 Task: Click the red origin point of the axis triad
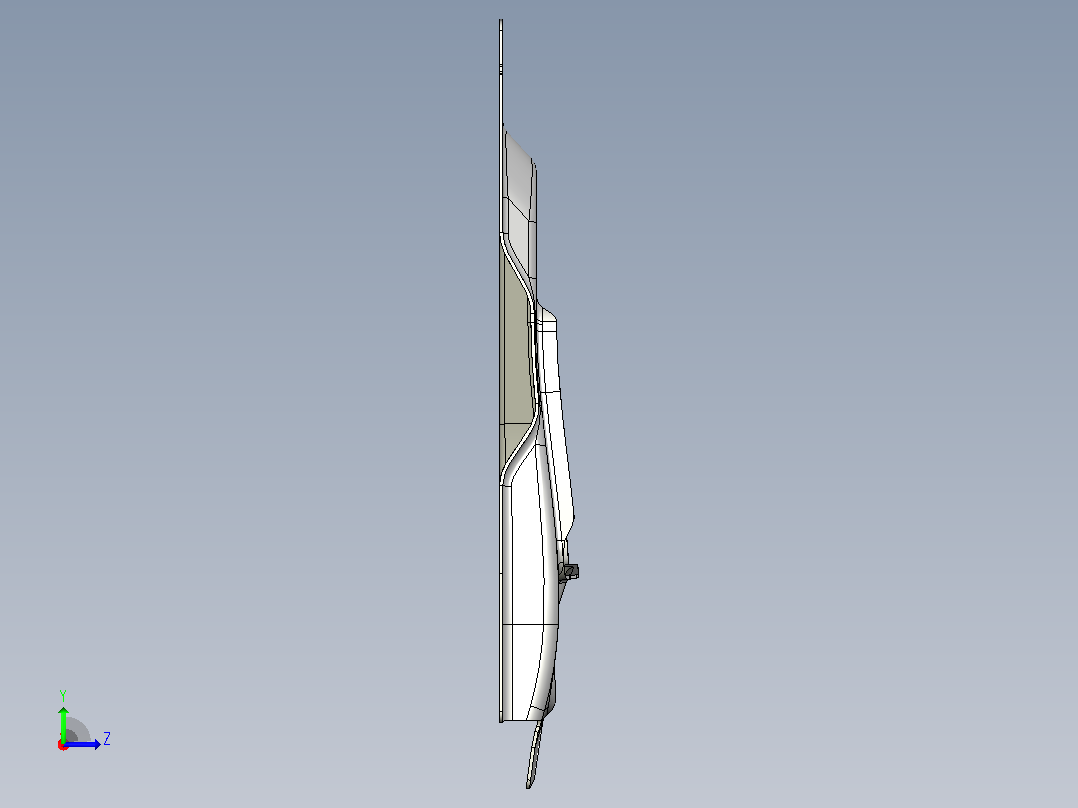[63, 745]
